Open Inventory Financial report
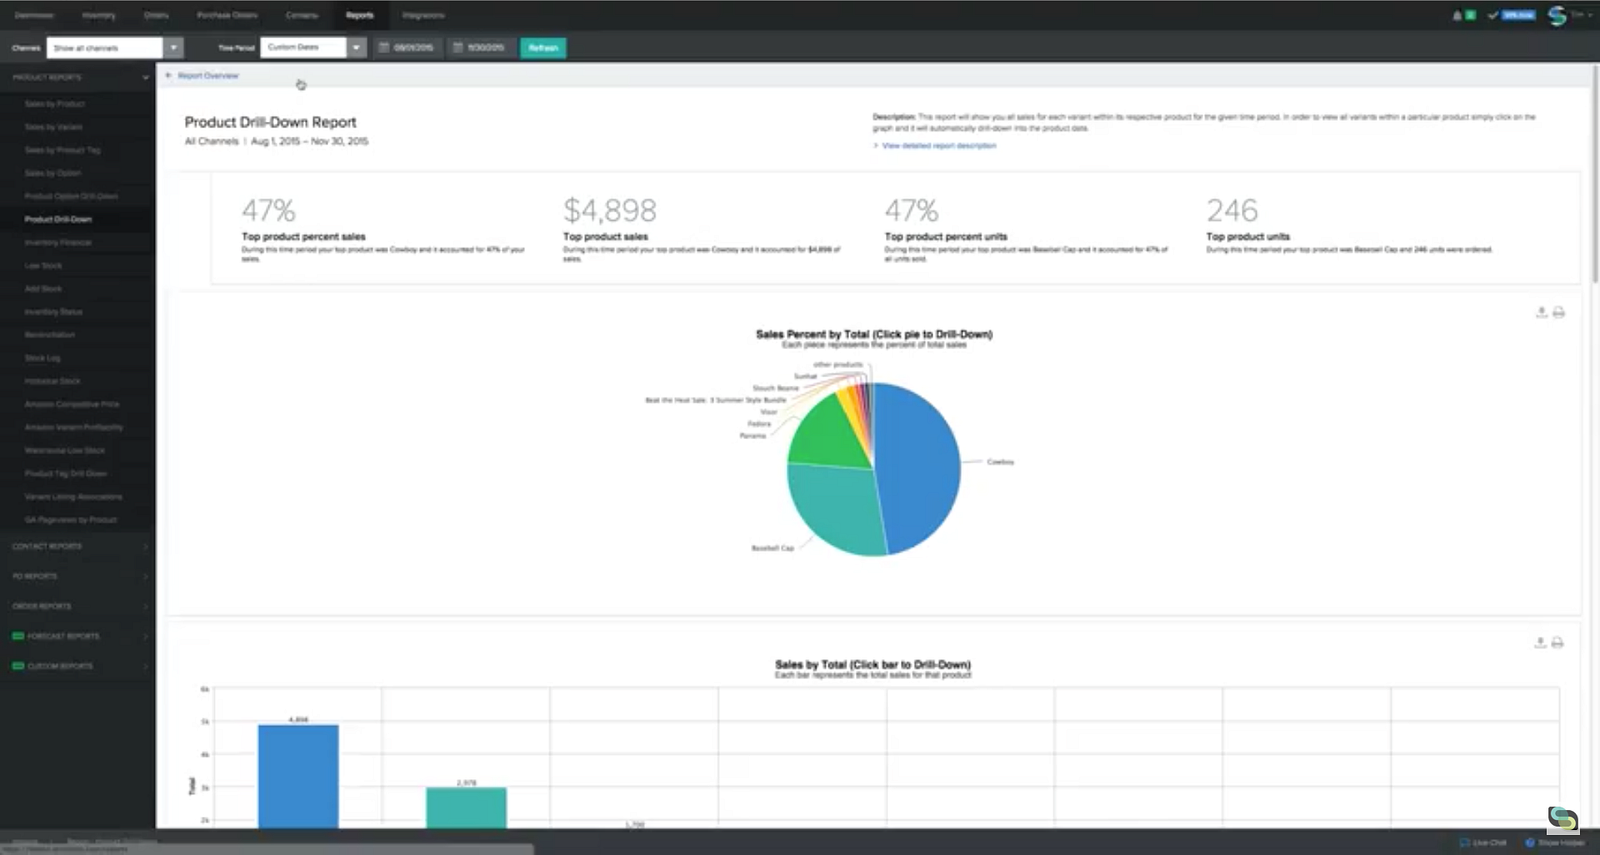1600x855 pixels. pyautogui.click(x=58, y=242)
